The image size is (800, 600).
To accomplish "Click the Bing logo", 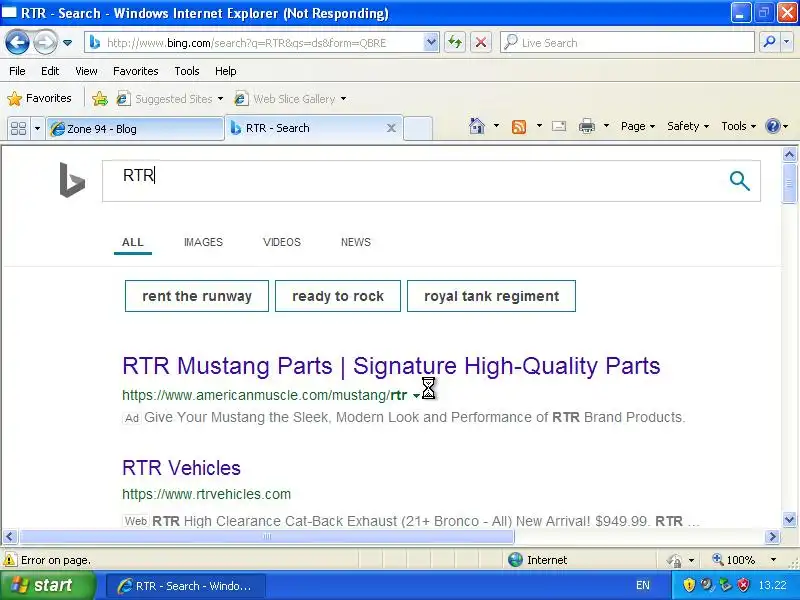I will pyautogui.click(x=72, y=180).
